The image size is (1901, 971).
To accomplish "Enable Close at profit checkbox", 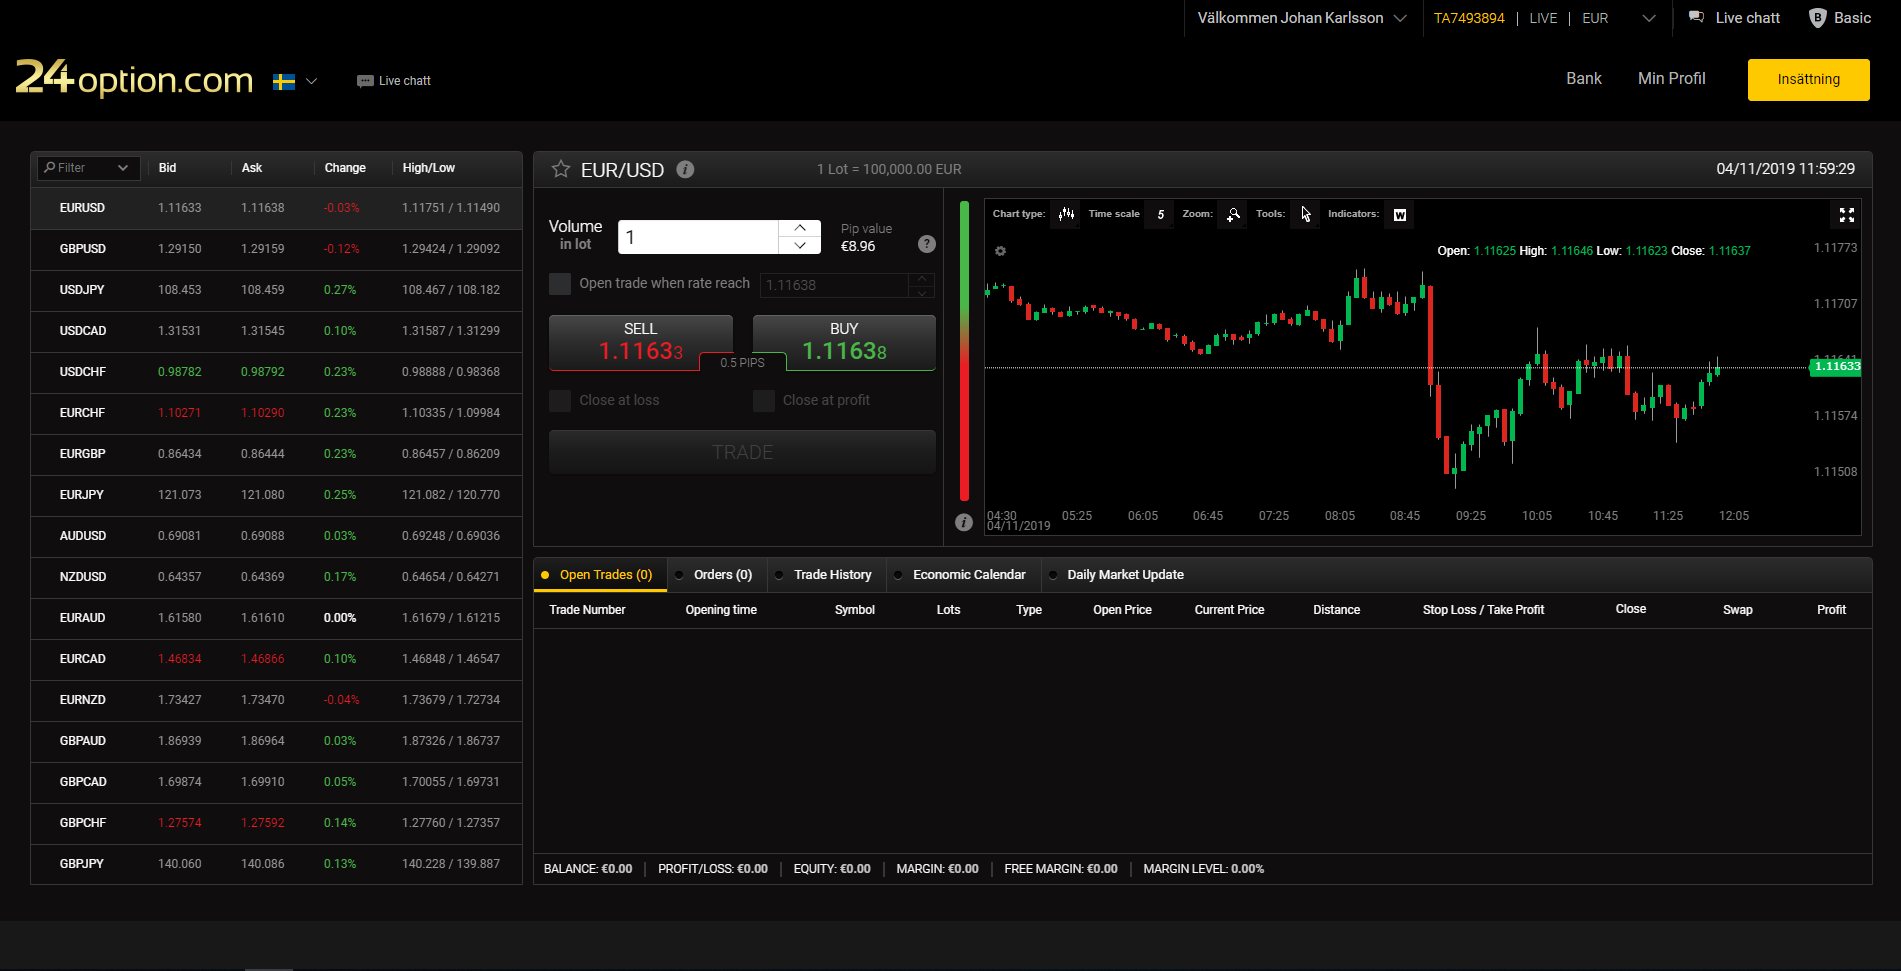I will click(x=764, y=401).
